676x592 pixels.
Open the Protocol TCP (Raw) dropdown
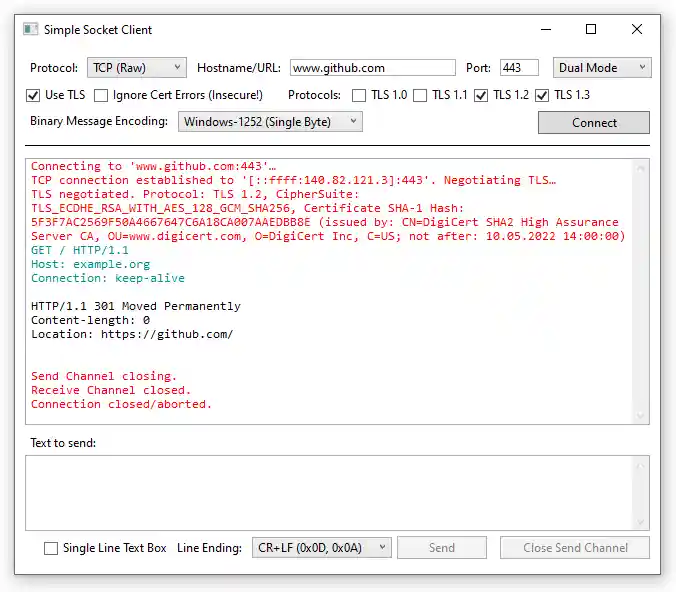click(x=136, y=68)
